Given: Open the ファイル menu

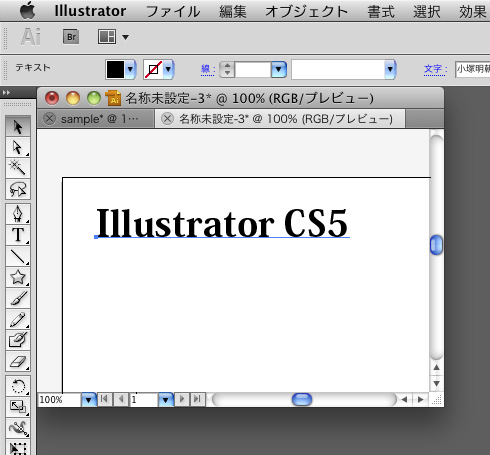Looking at the screenshot, I should pyautogui.click(x=173, y=12).
